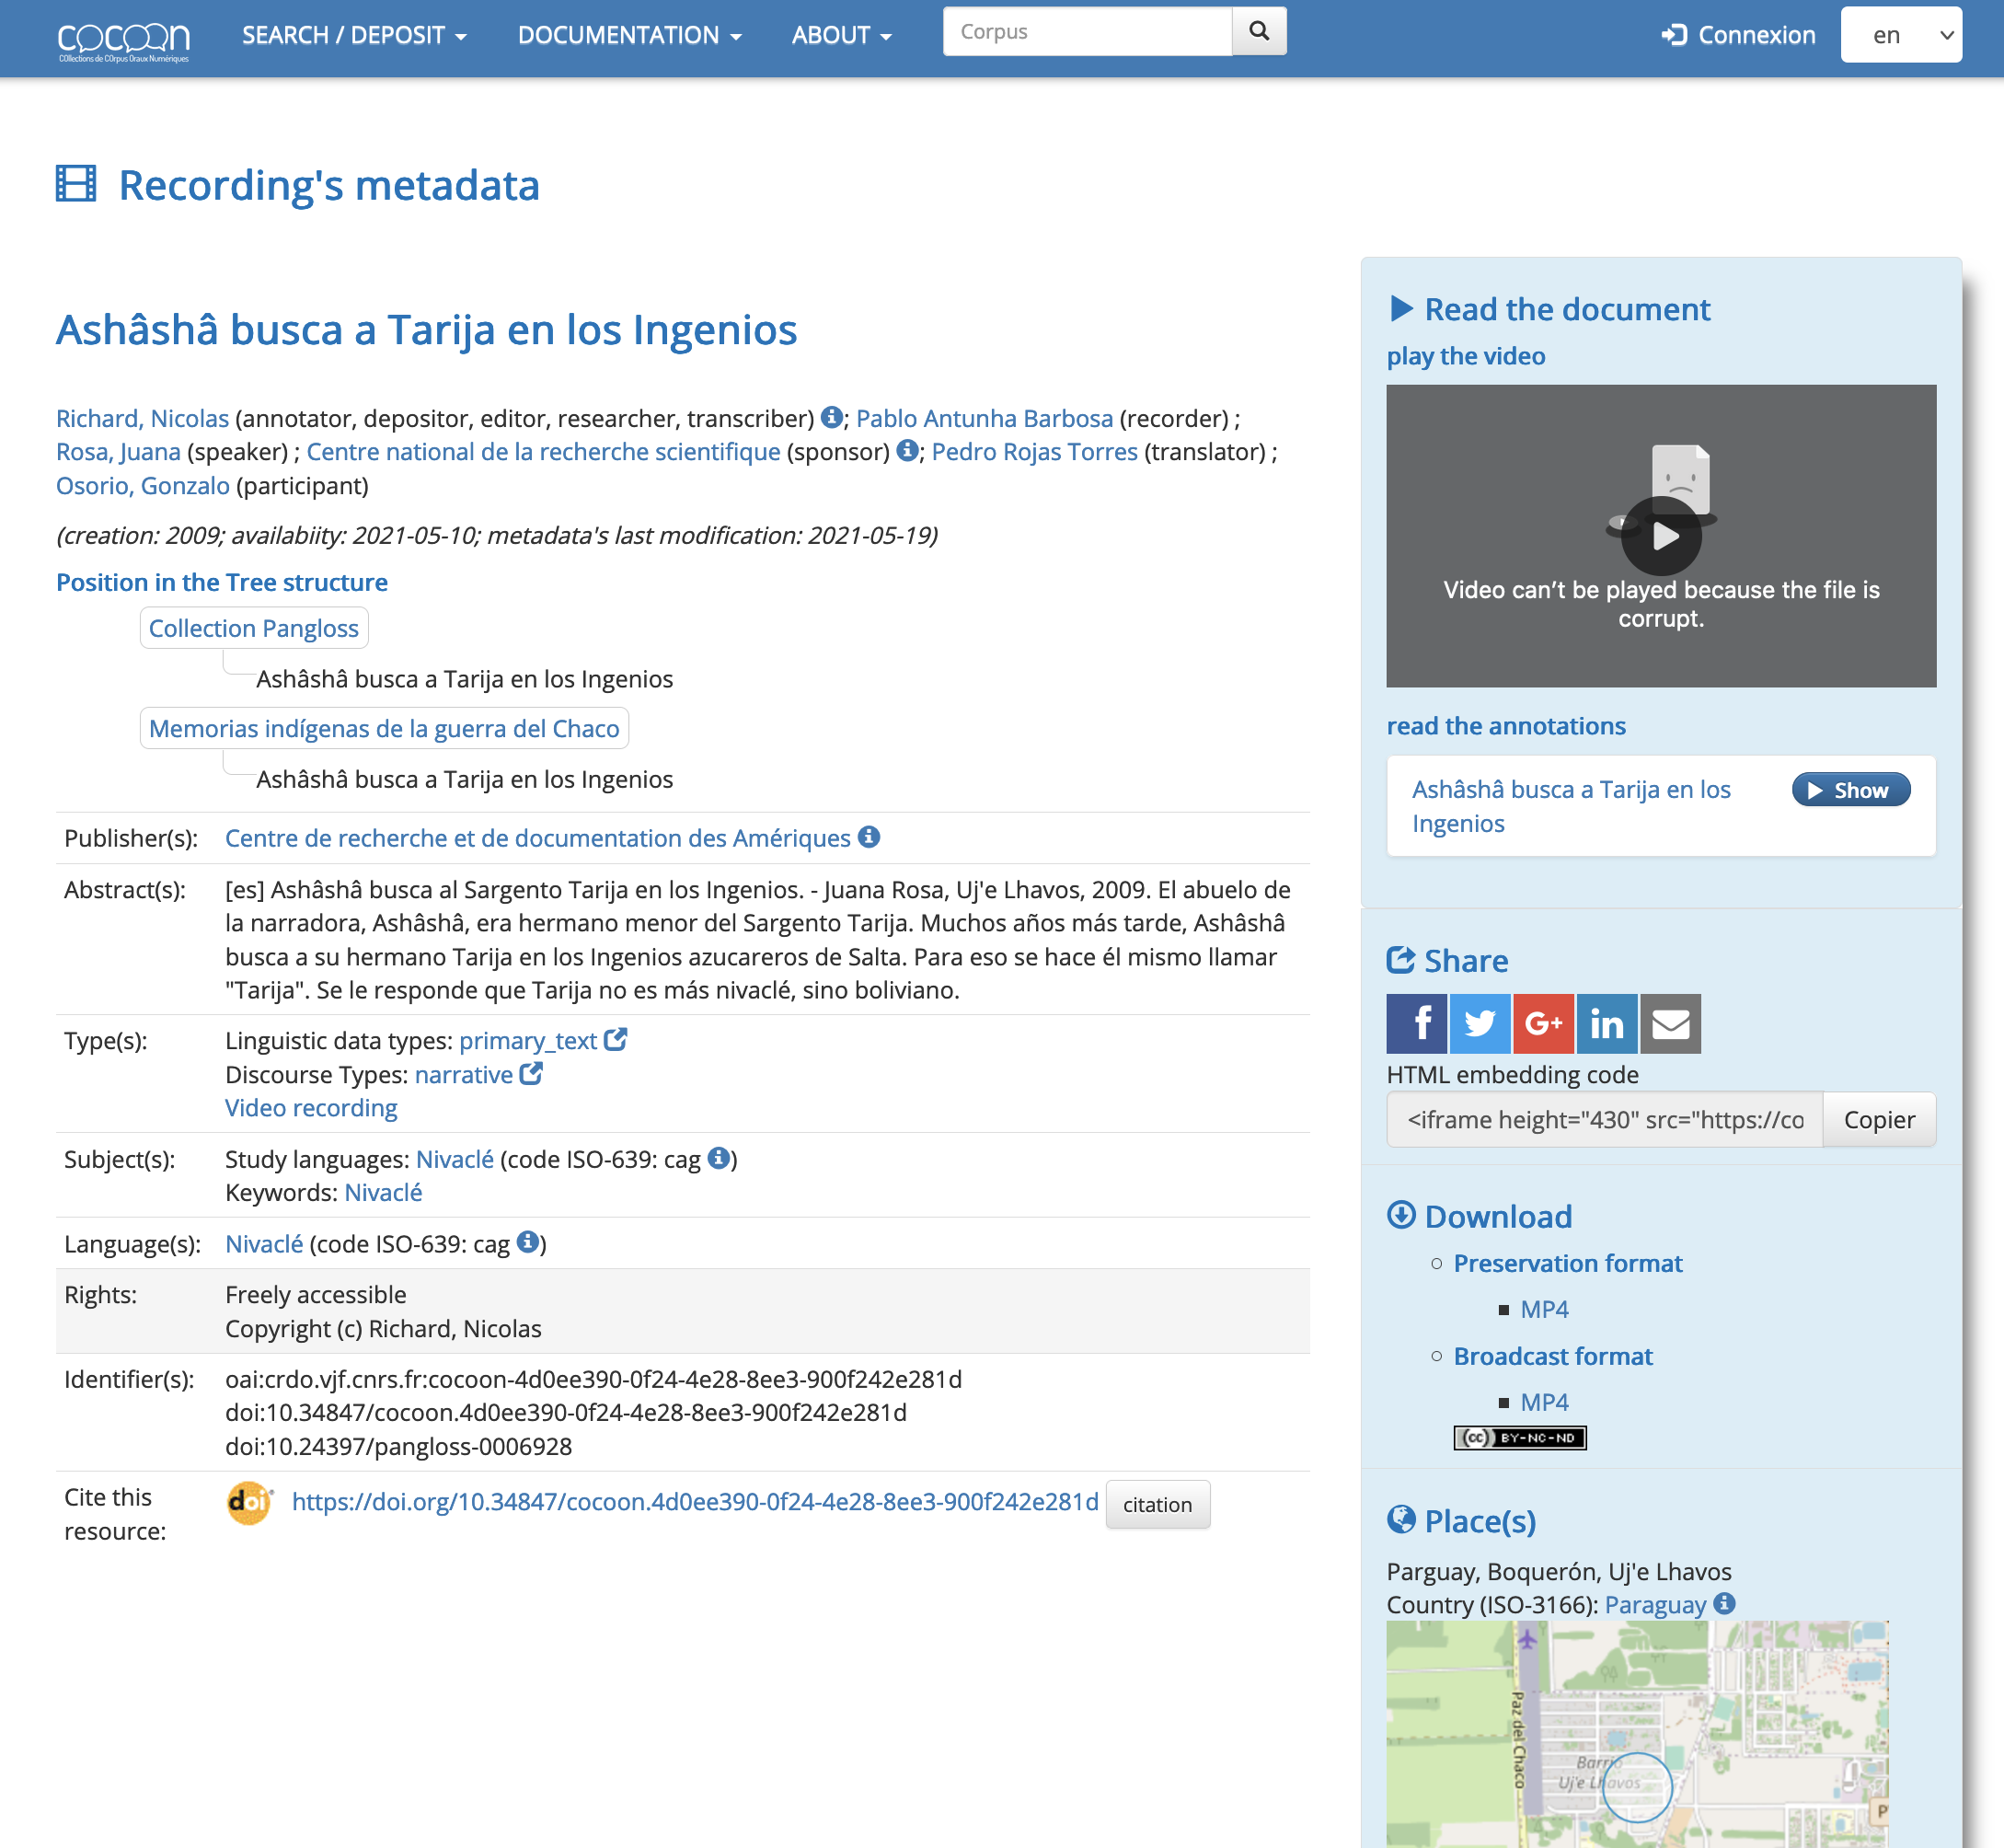Share on Google Plus

(1544, 1023)
